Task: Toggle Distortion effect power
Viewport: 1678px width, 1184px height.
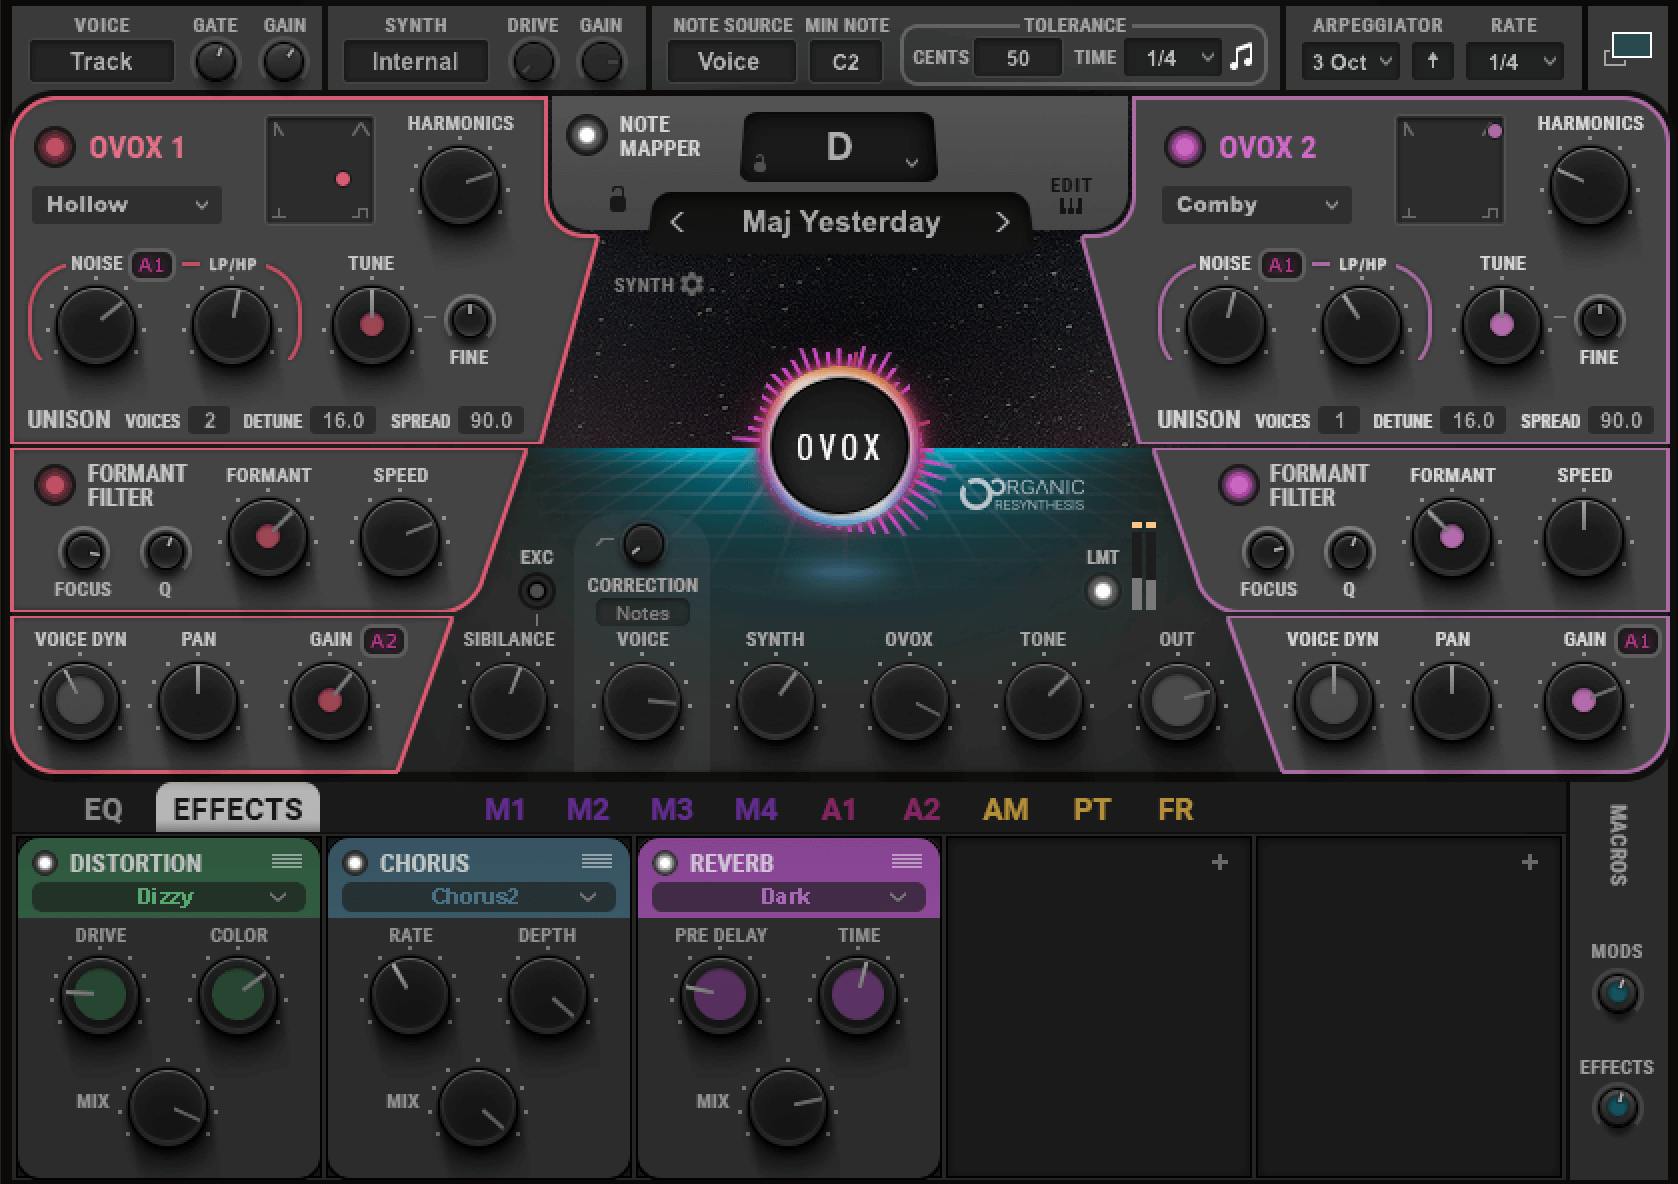Action: (45, 863)
